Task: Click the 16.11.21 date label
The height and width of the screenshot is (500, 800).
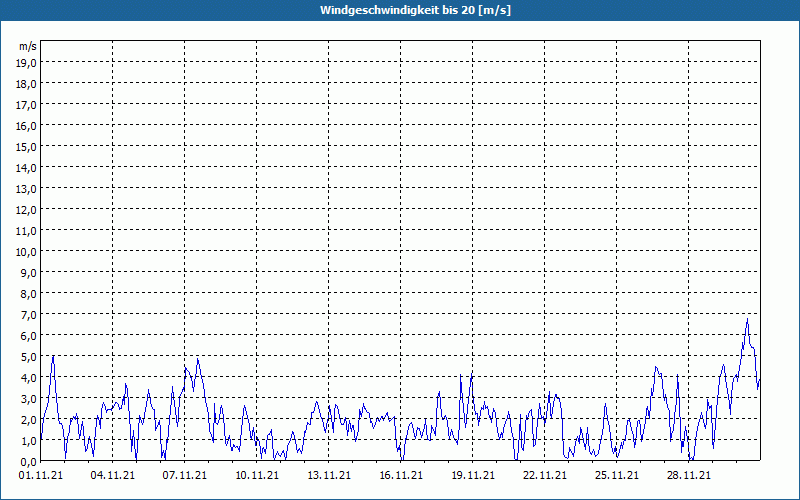Action: coord(401,476)
